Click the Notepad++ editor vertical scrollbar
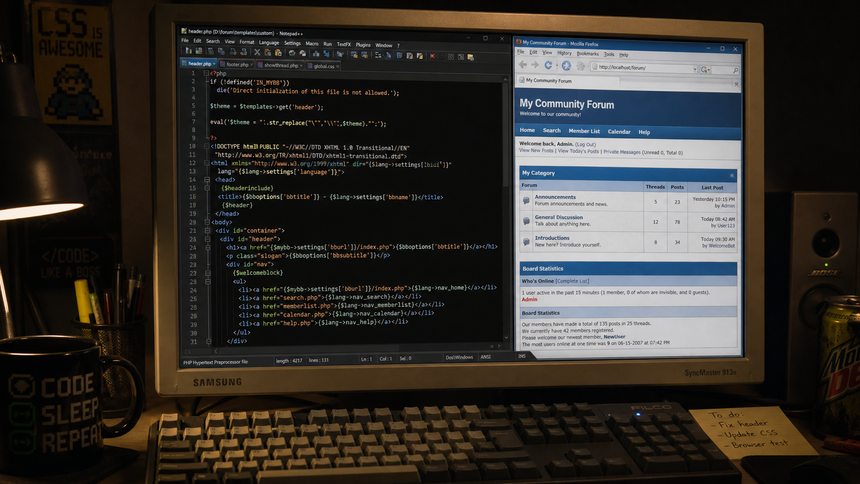This screenshot has width=860, height=484. (505, 209)
